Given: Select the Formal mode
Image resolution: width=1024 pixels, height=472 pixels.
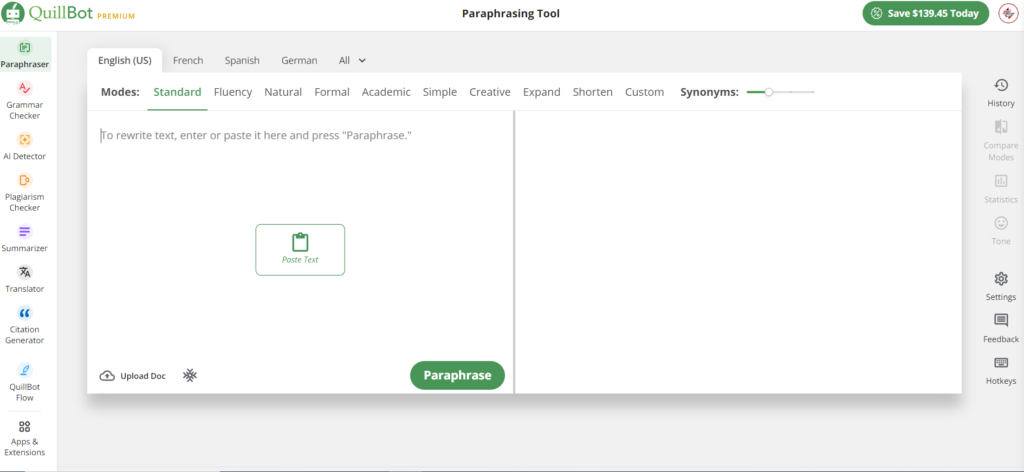Looking at the screenshot, I should (x=332, y=92).
